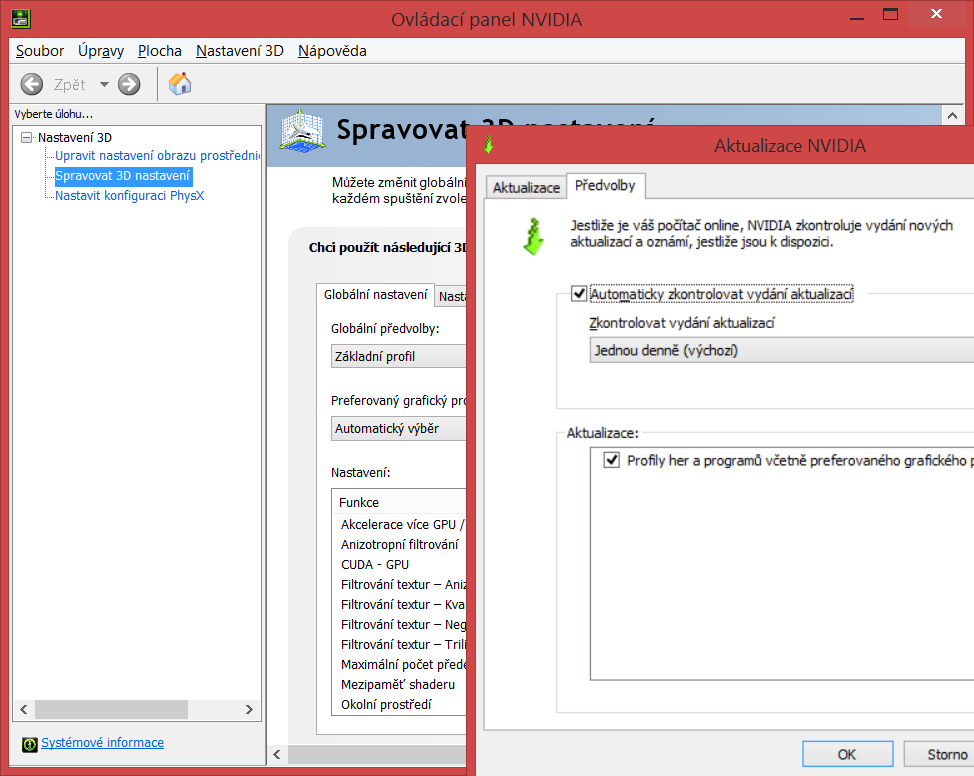Click the System information icon at bottom
The height and width of the screenshot is (776, 974).
click(x=29, y=744)
